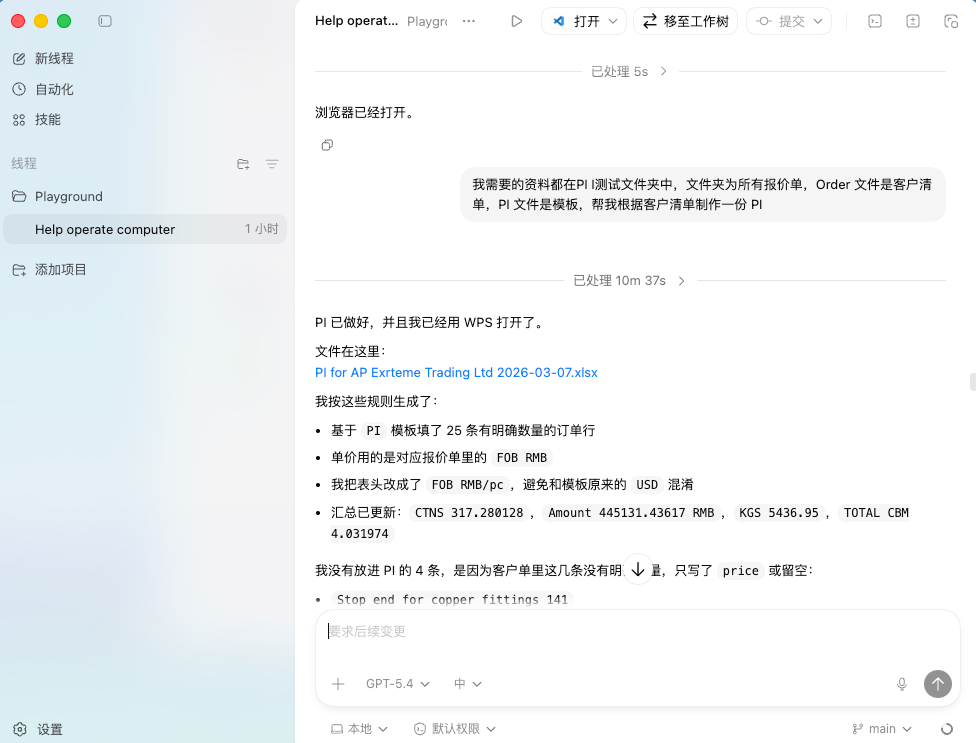The height and width of the screenshot is (743, 976).
Task: Focus the 要求后续变更 input field
Action: pyautogui.click(x=620, y=632)
